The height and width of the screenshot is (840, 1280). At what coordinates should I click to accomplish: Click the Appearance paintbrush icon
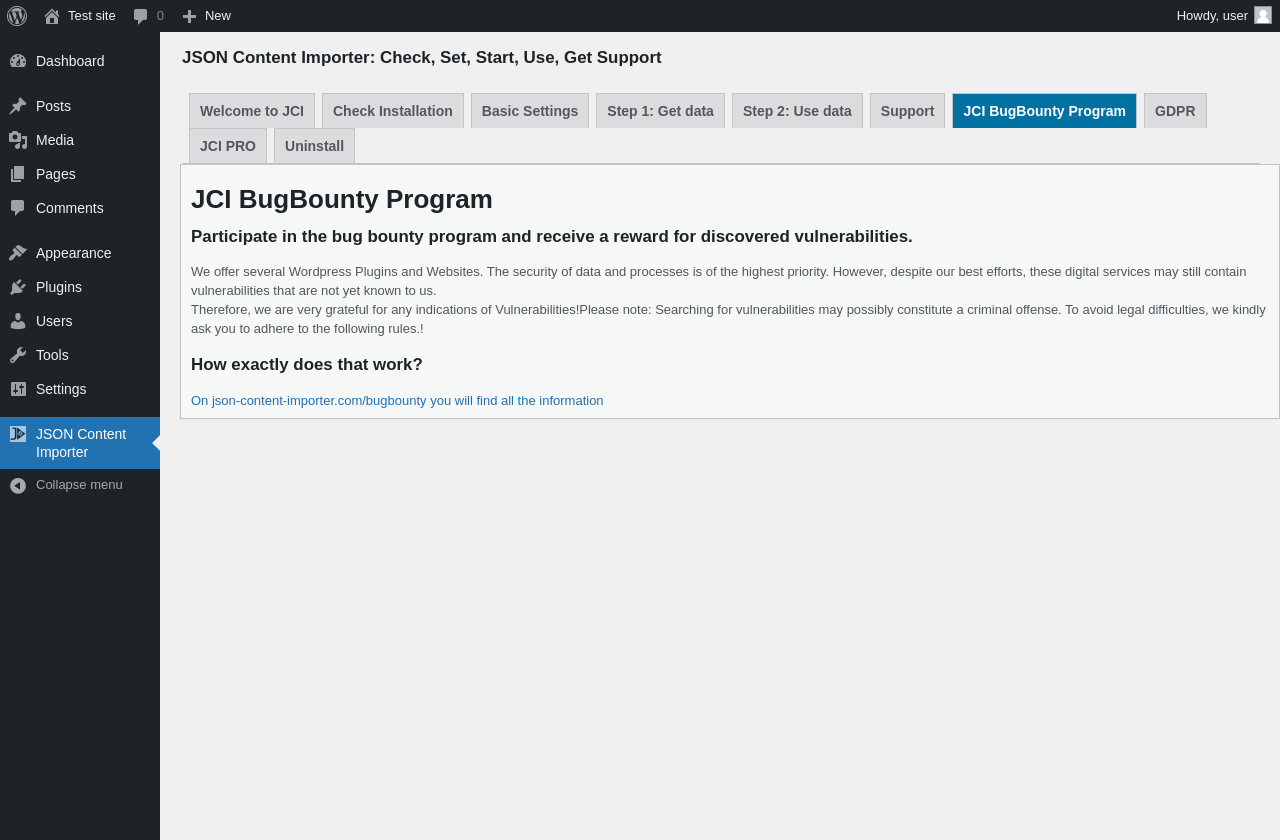click(x=18, y=253)
